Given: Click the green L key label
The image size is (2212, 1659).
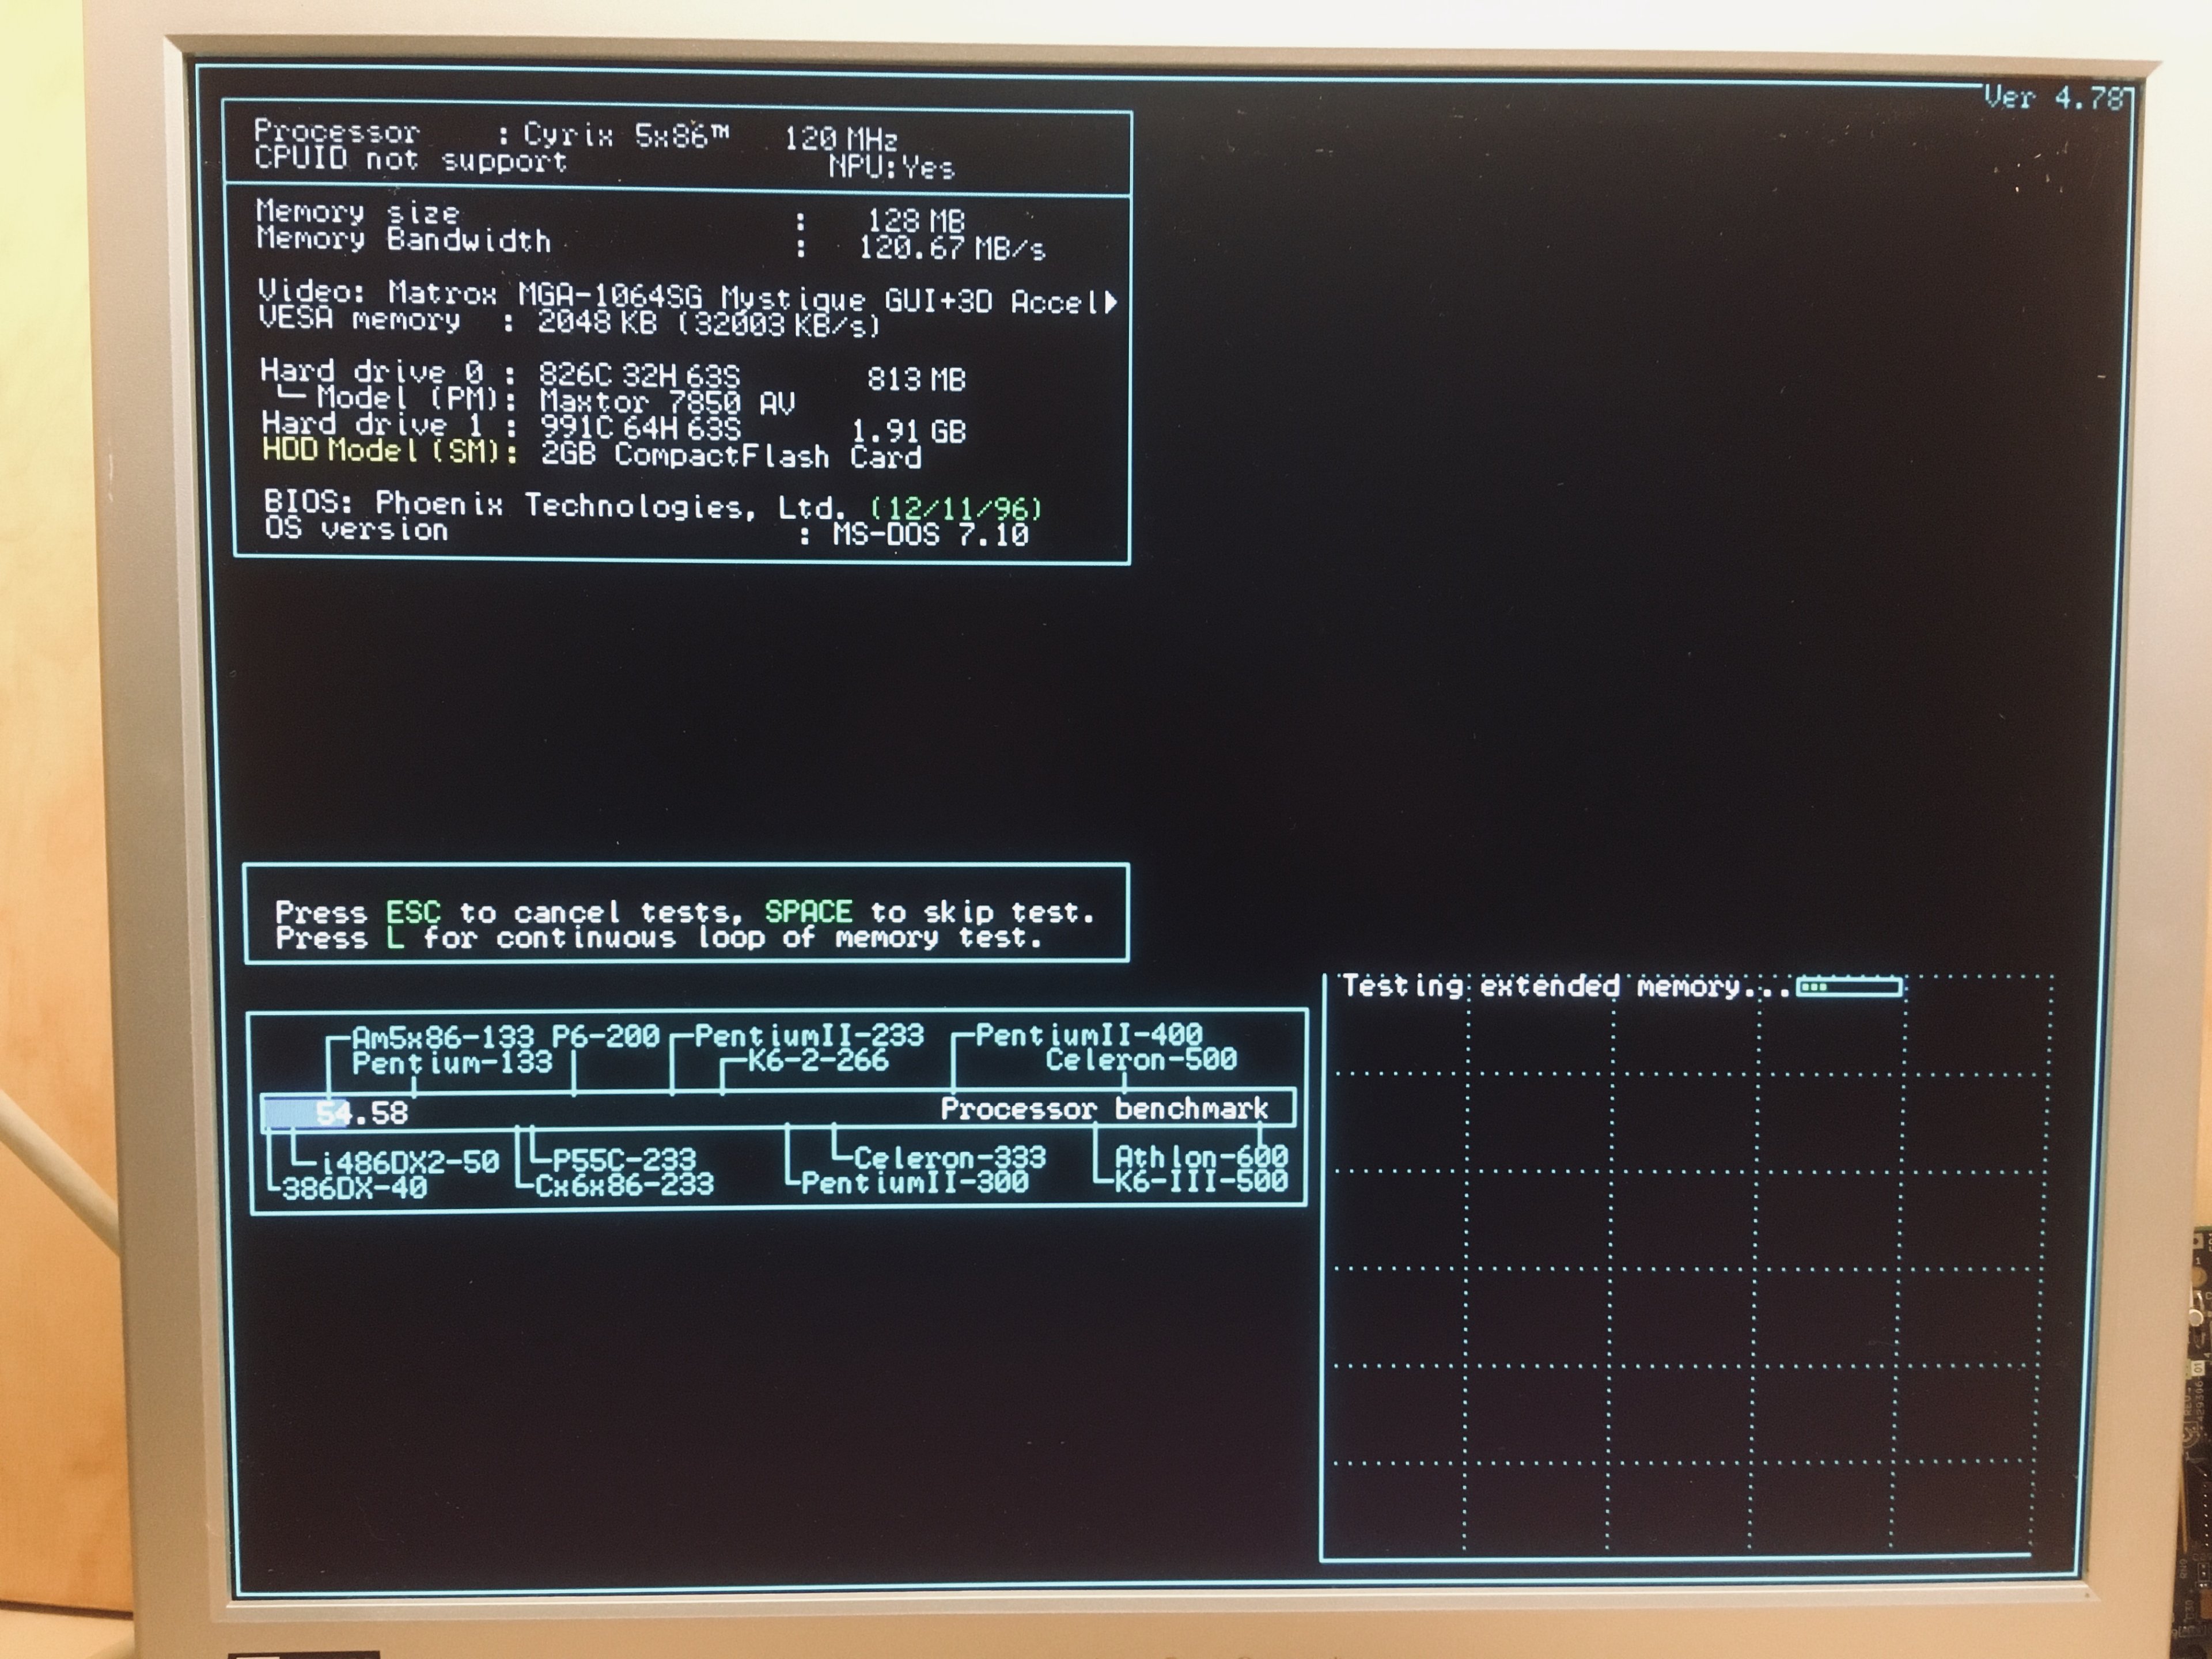Looking at the screenshot, I should pyautogui.click(x=395, y=938).
